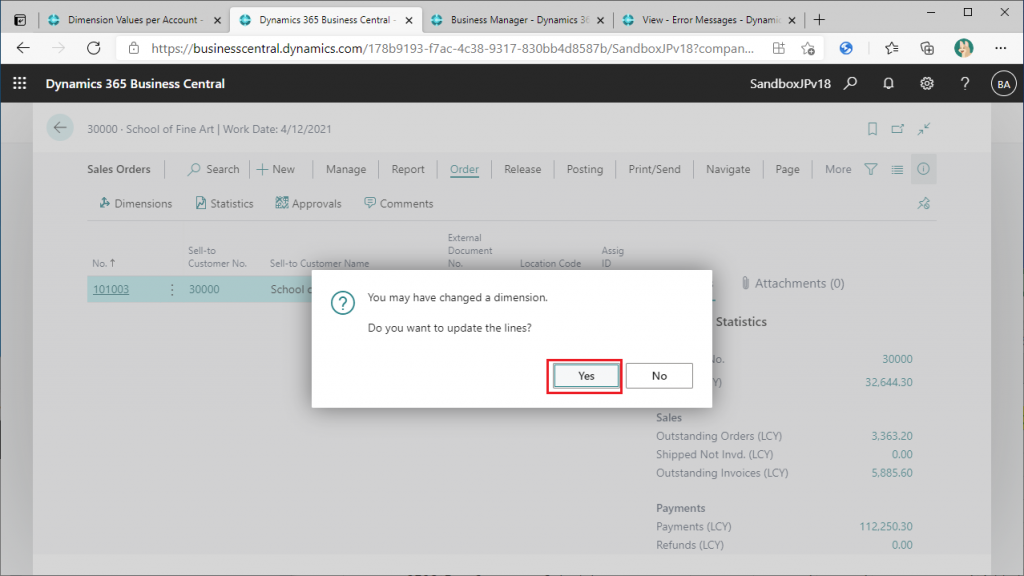This screenshot has width=1024, height=576.
Task: Create a New sales order
Action: tap(276, 169)
